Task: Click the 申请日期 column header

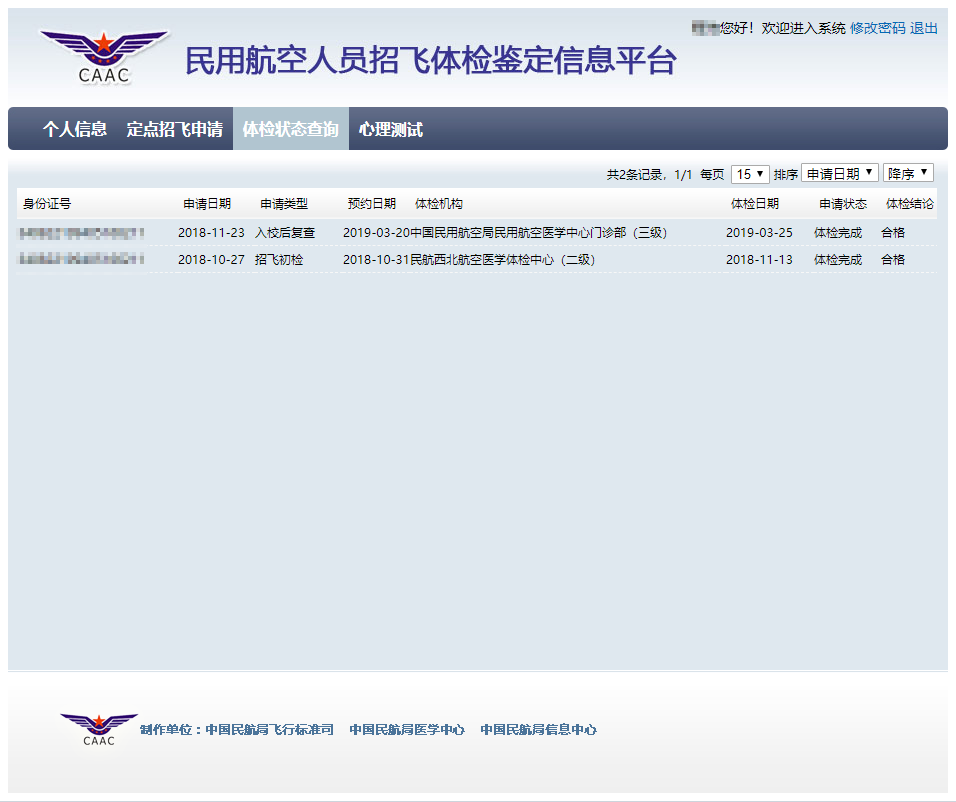Action: [x=207, y=203]
